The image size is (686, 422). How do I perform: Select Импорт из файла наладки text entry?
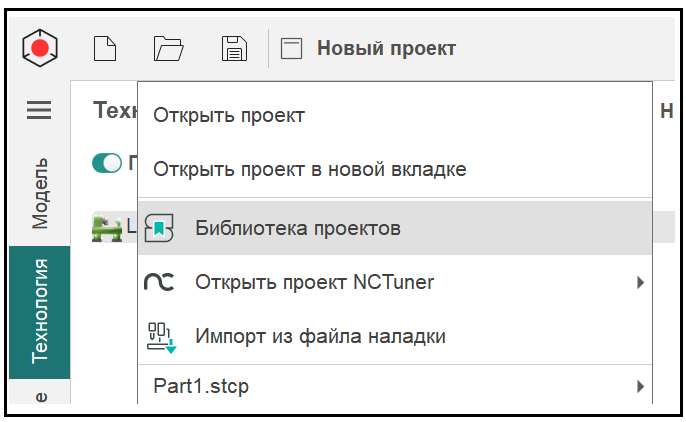click(320, 337)
